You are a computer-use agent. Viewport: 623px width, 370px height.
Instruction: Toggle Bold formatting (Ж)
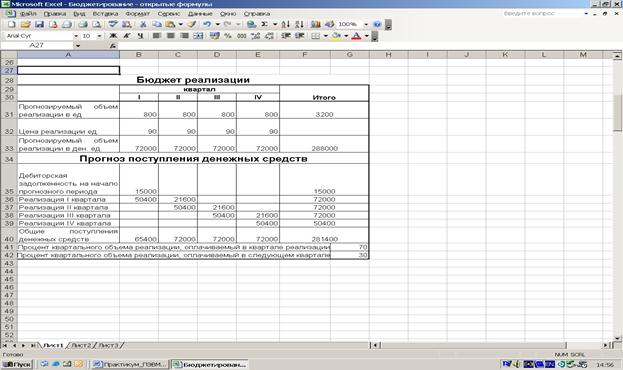(x=113, y=36)
